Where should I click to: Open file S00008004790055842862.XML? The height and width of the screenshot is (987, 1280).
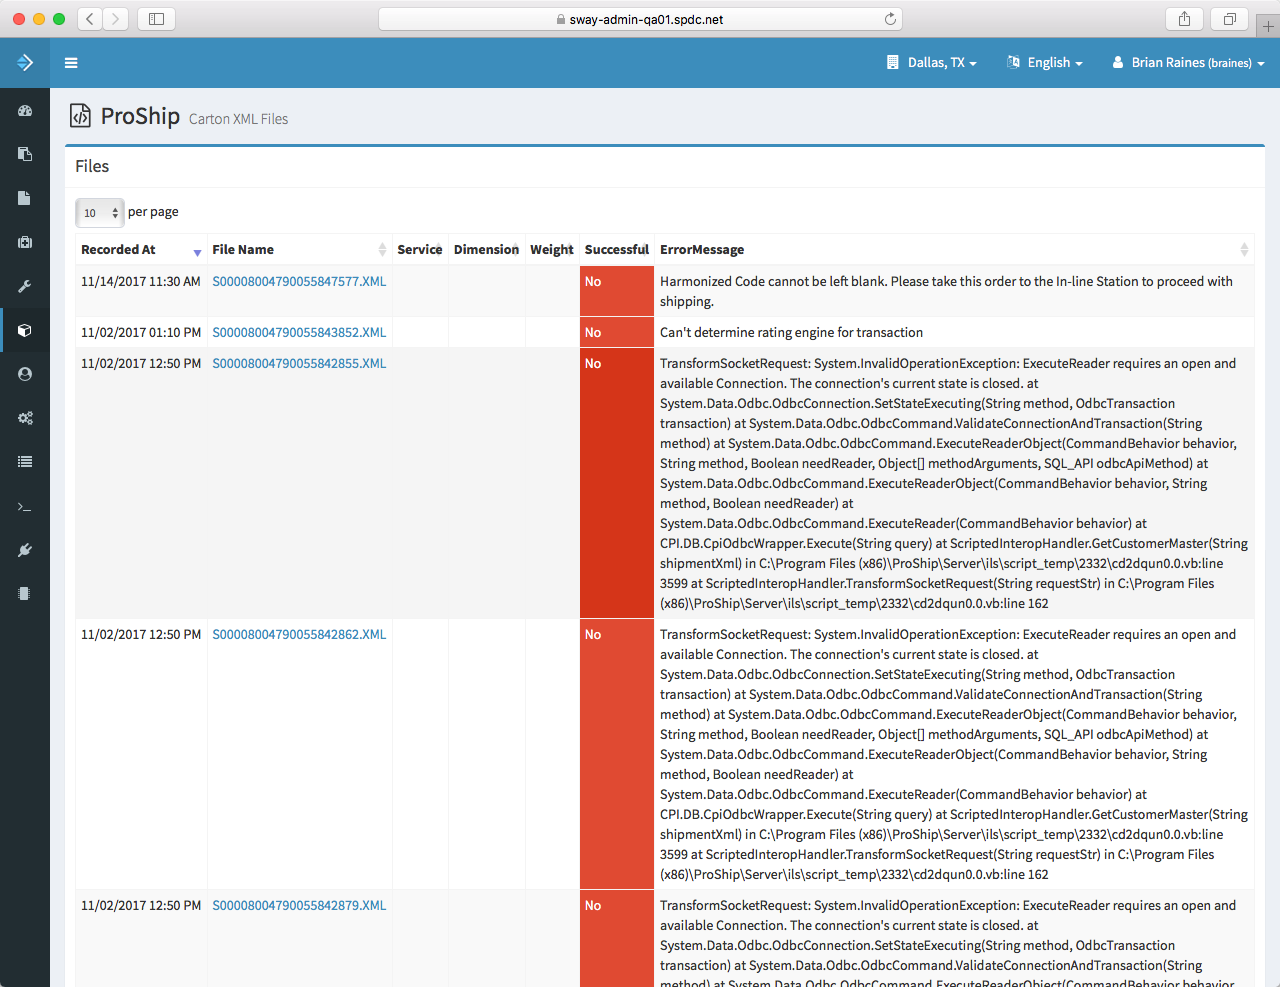click(x=299, y=635)
